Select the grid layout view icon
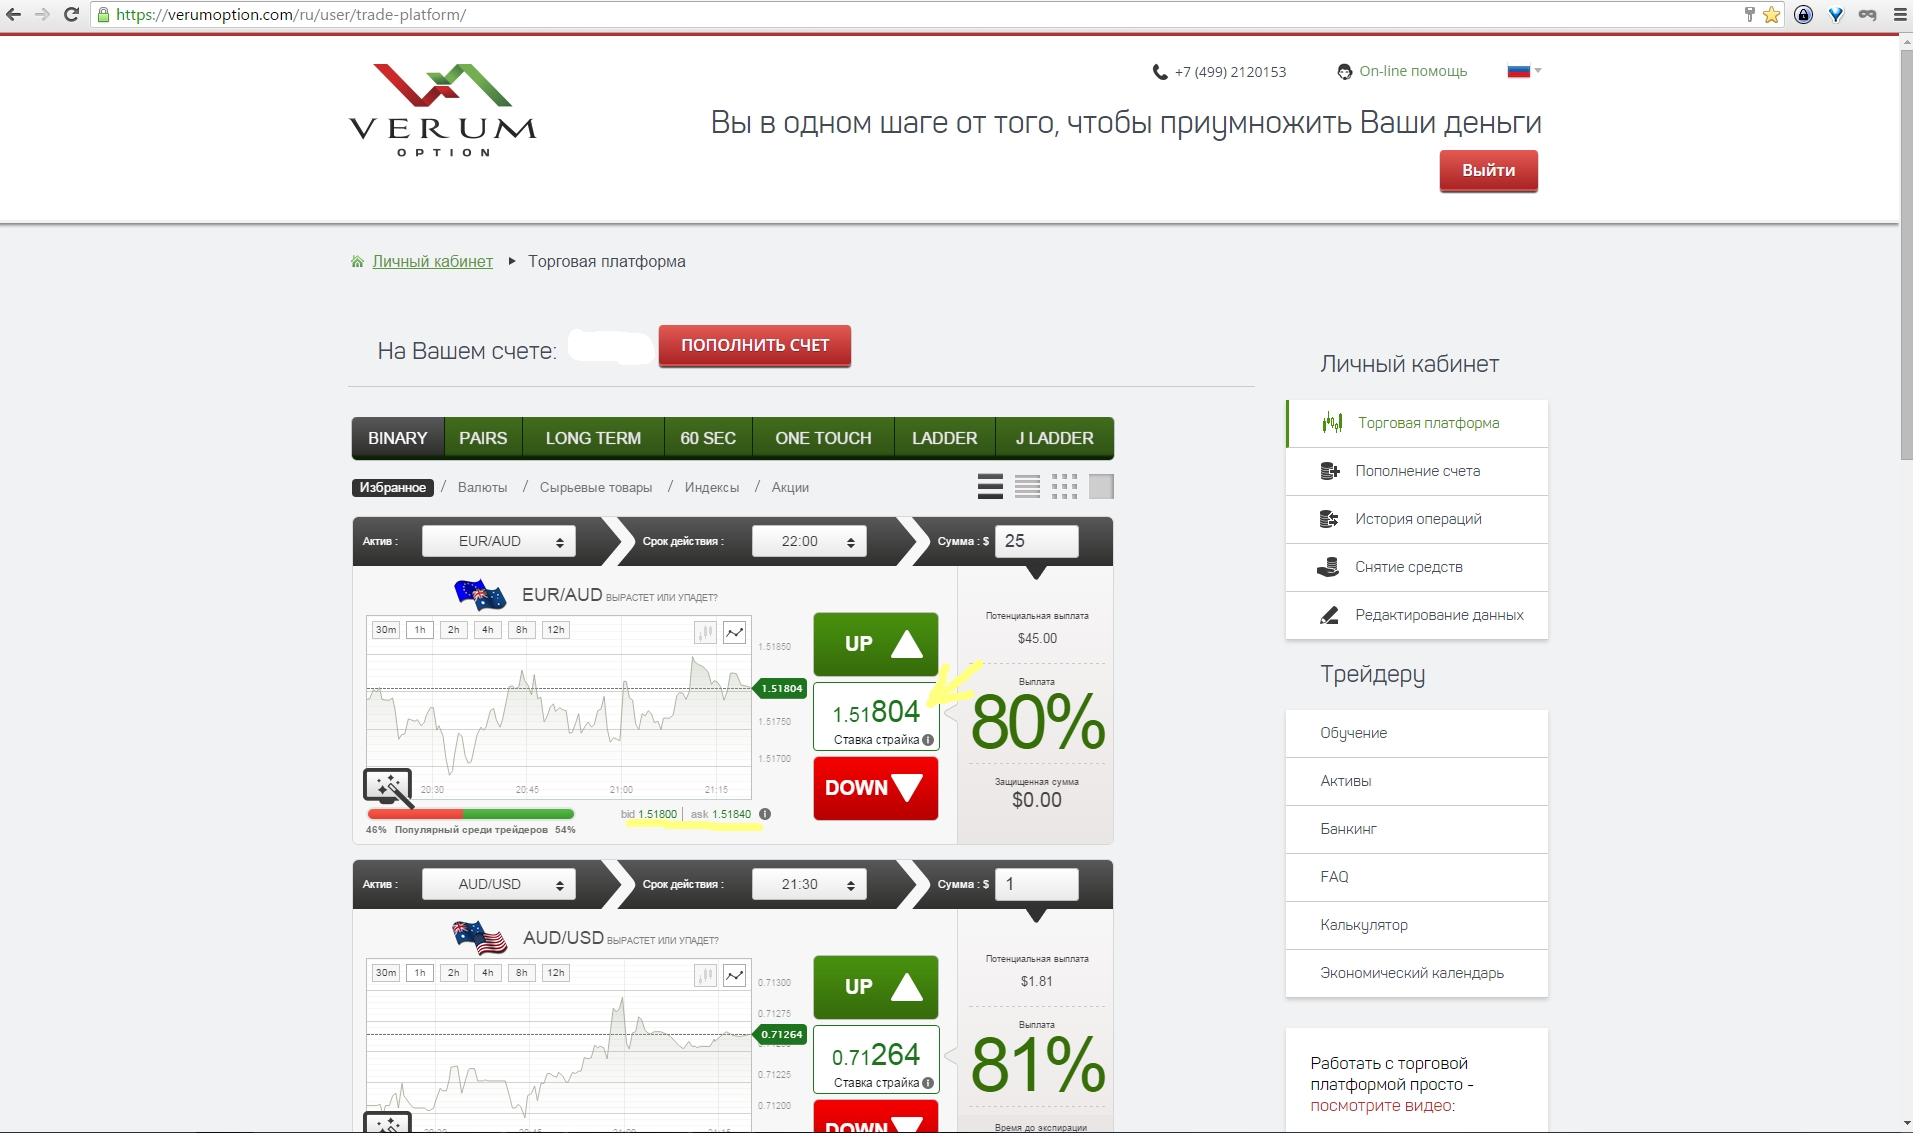Screen dimensions: 1913x1133 (x=1064, y=486)
